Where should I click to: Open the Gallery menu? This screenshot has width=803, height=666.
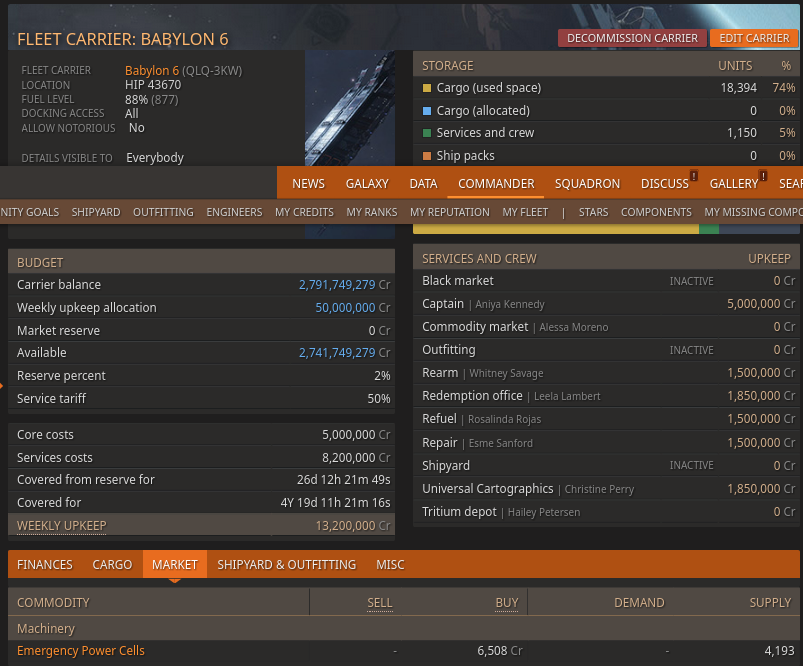(733, 183)
